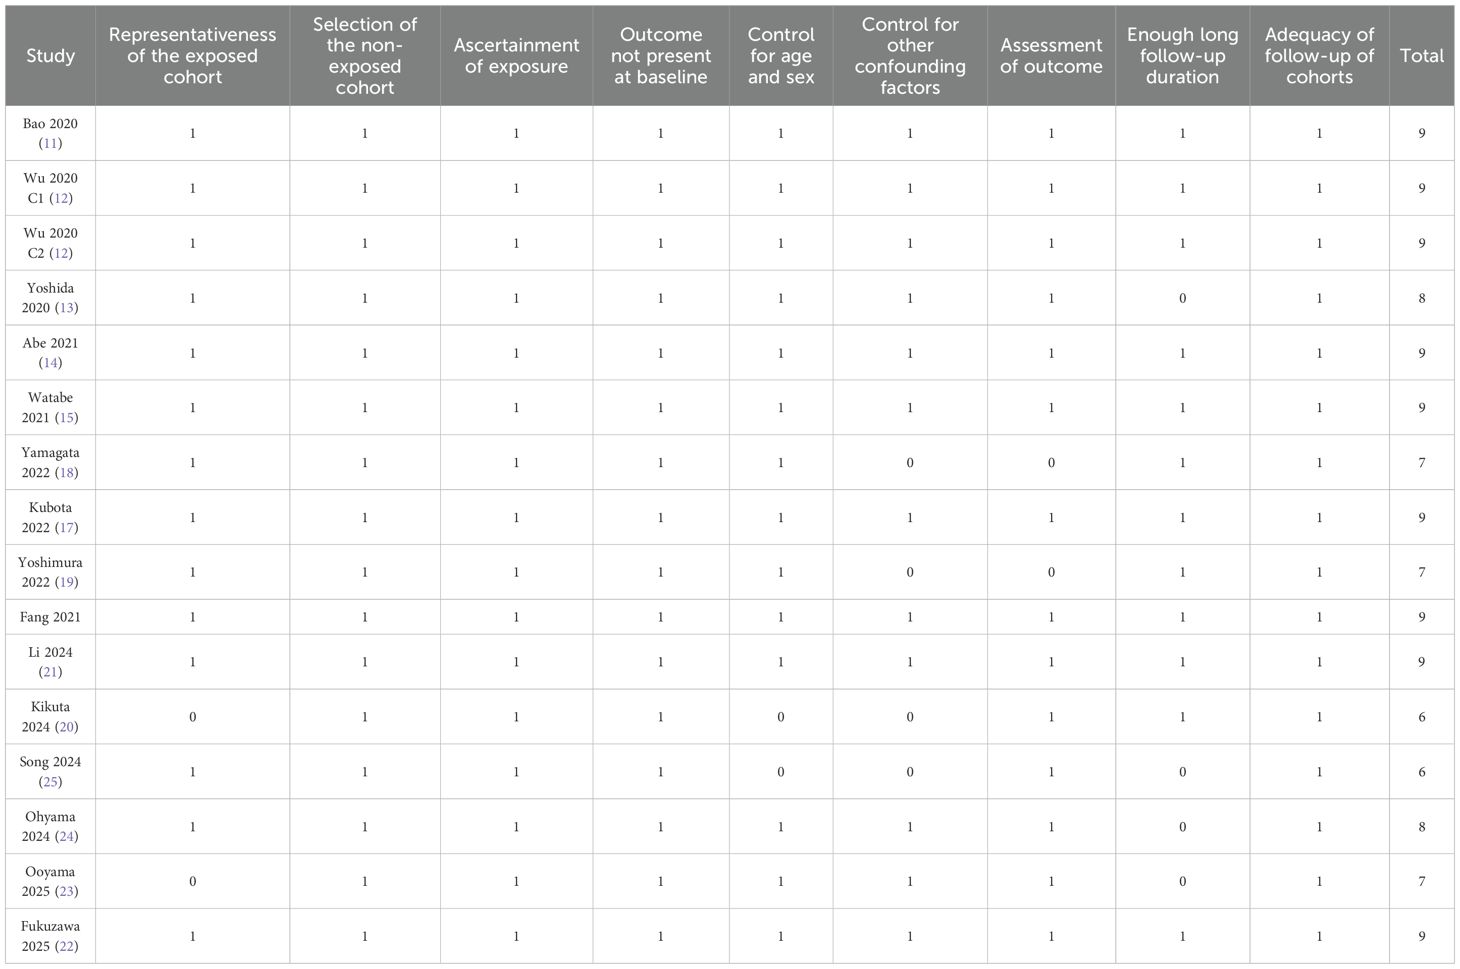The width and height of the screenshot is (1460, 969).
Task: Click citation 23 for Ooyama 2025
Action: (67, 892)
